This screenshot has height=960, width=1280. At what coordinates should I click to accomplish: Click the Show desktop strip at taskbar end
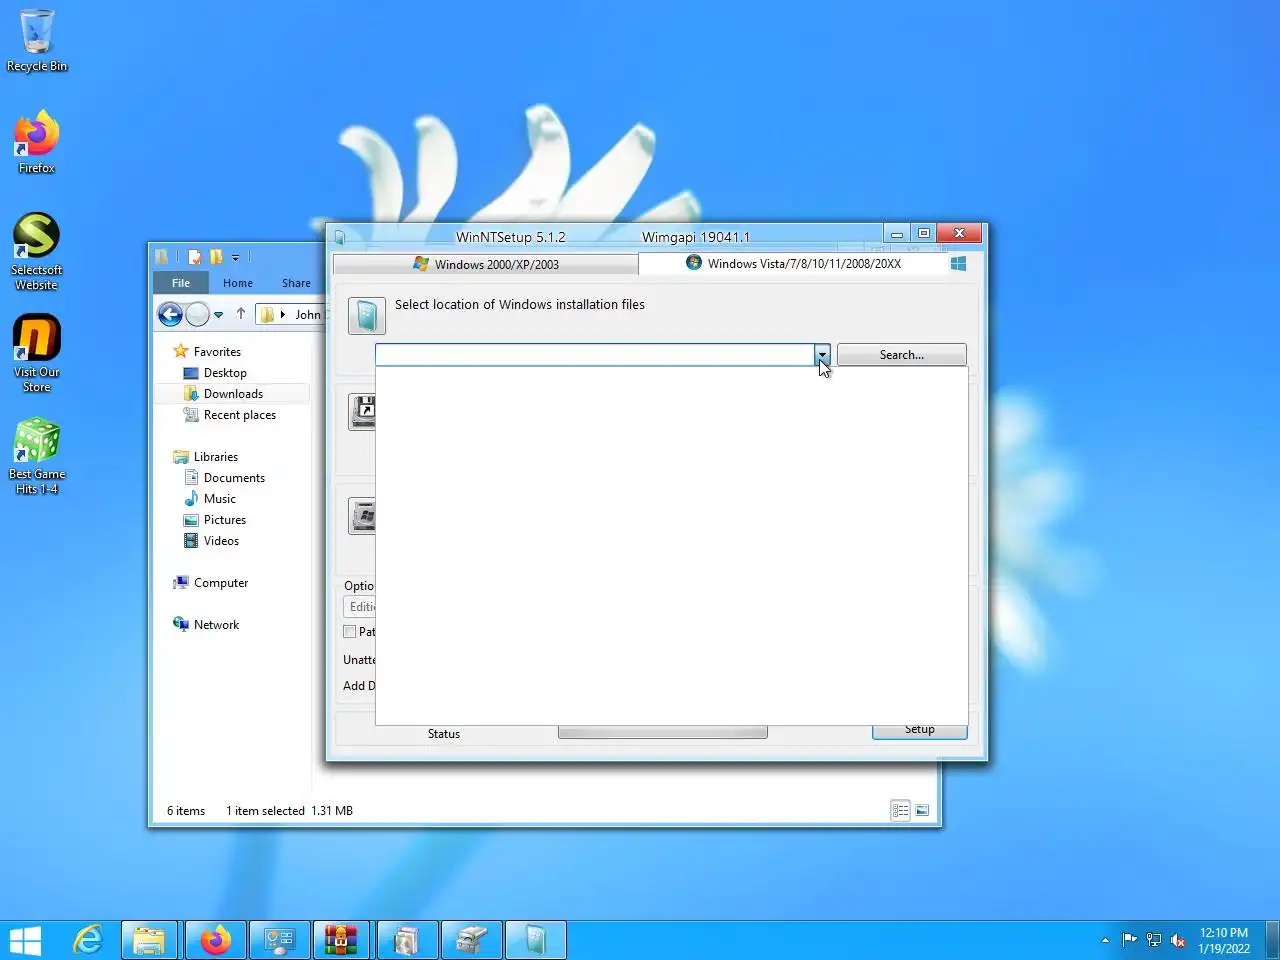(1273, 940)
